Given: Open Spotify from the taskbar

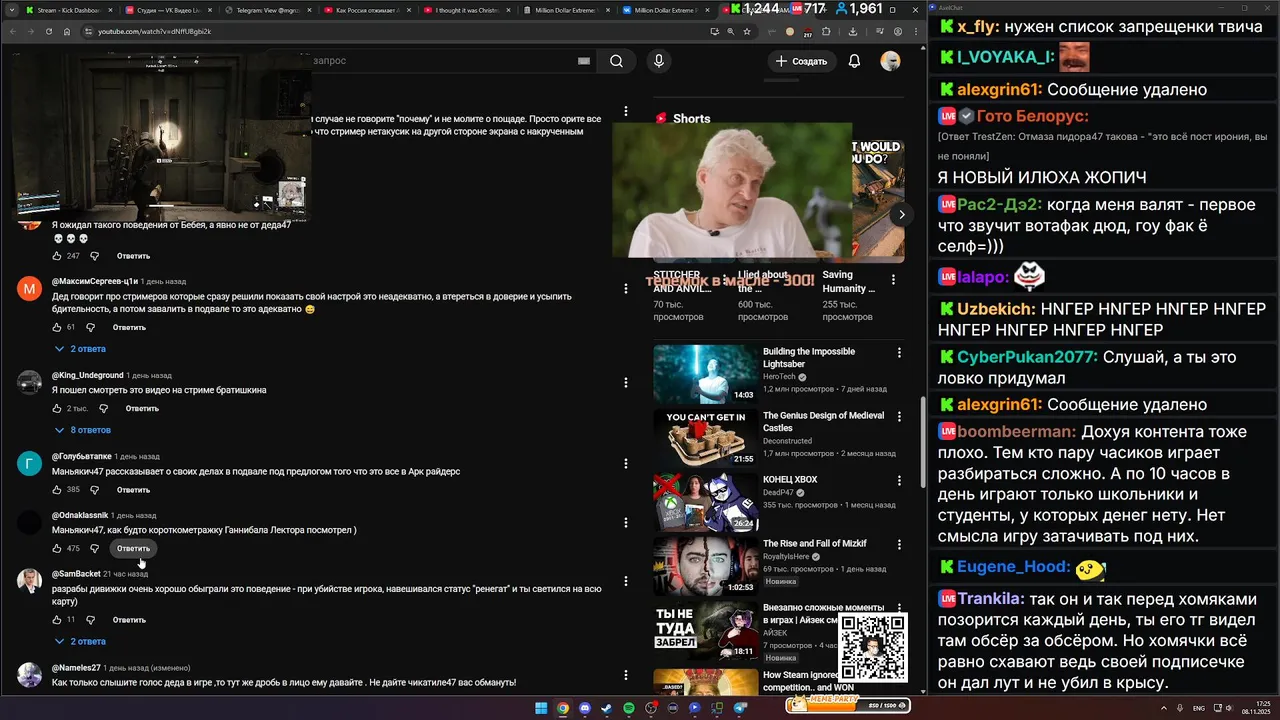Looking at the screenshot, I should (x=629, y=708).
